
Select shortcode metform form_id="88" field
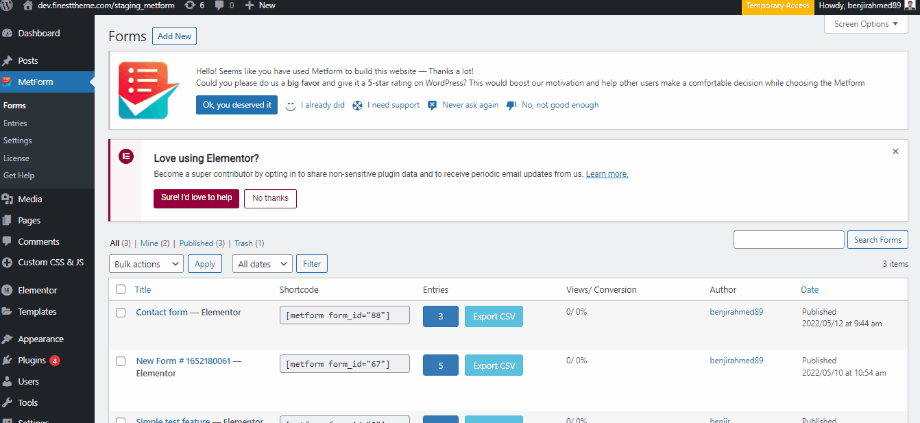(344, 316)
